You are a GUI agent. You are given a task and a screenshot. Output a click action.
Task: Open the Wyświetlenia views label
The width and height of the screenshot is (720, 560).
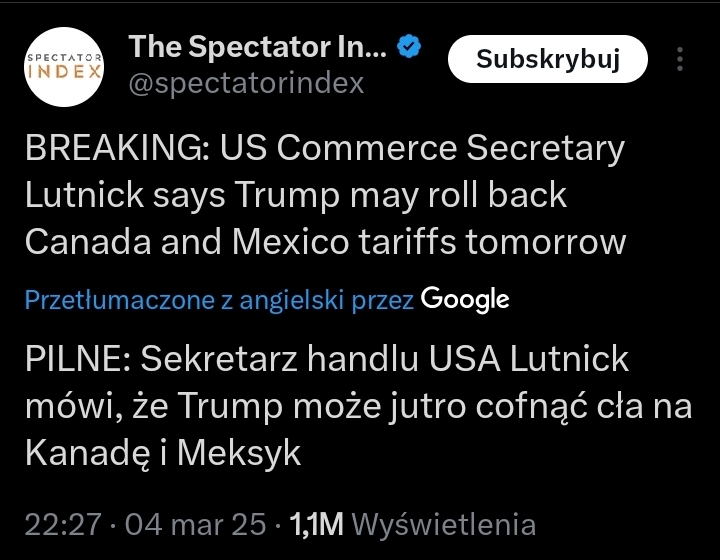pos(444,523)
